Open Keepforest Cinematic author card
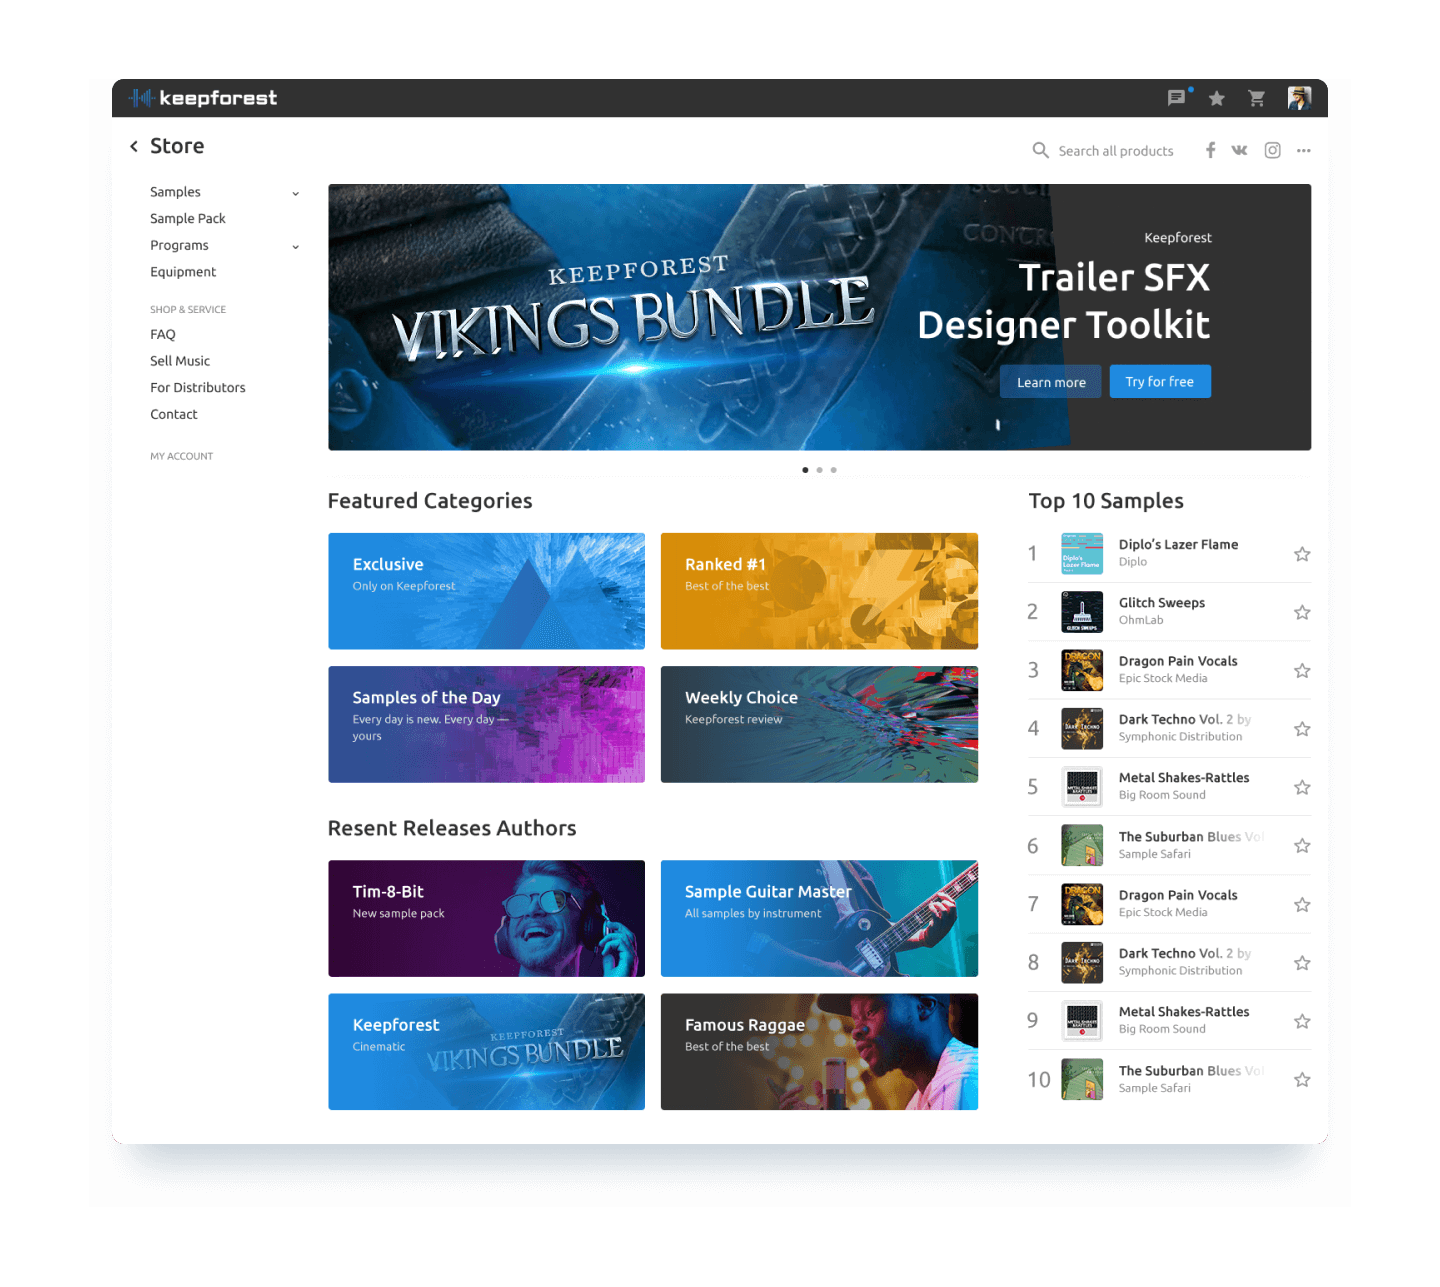Image resolution: width=1440 pixels, height=1287 pixels. 487,1051
